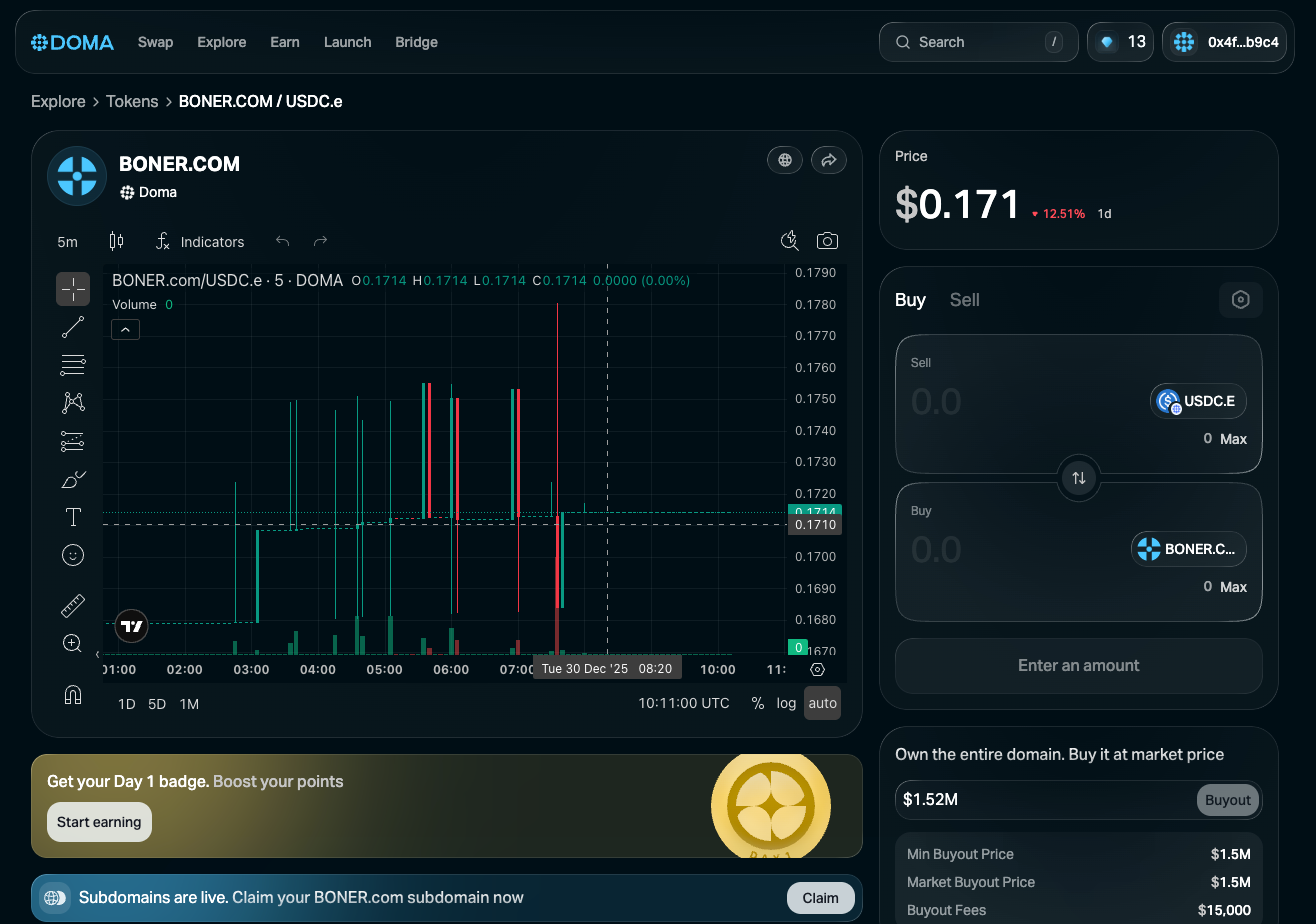Open the 5m timeframe dropdown
Image resolution: width=1316 pixels, height=924 pixels.
[67, 242]
